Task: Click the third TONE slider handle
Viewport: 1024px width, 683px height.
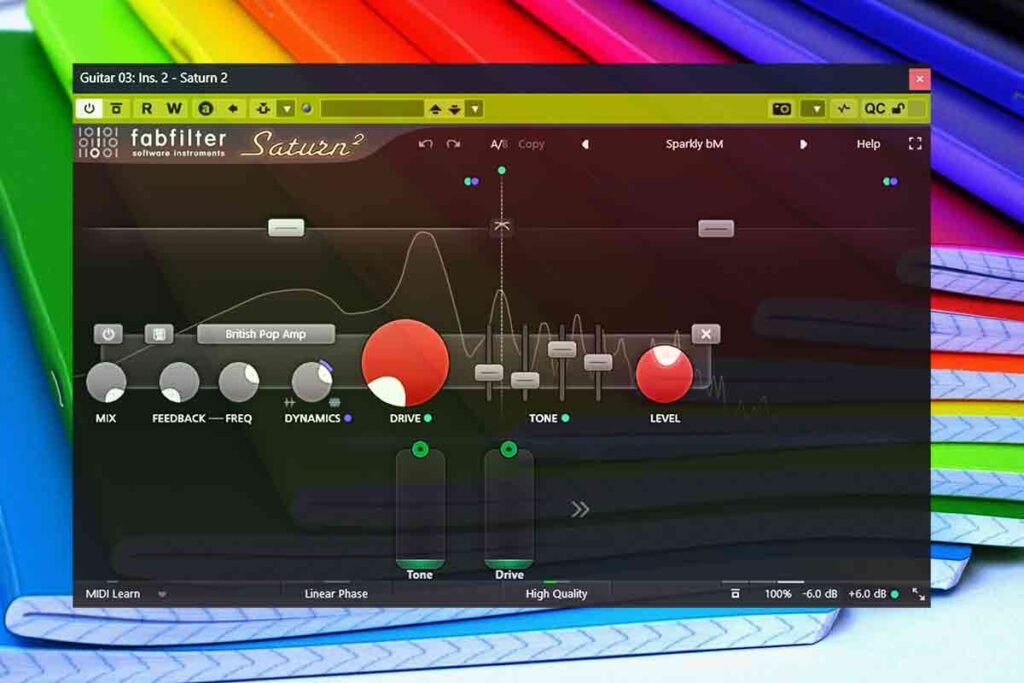Action: [562, 349]
